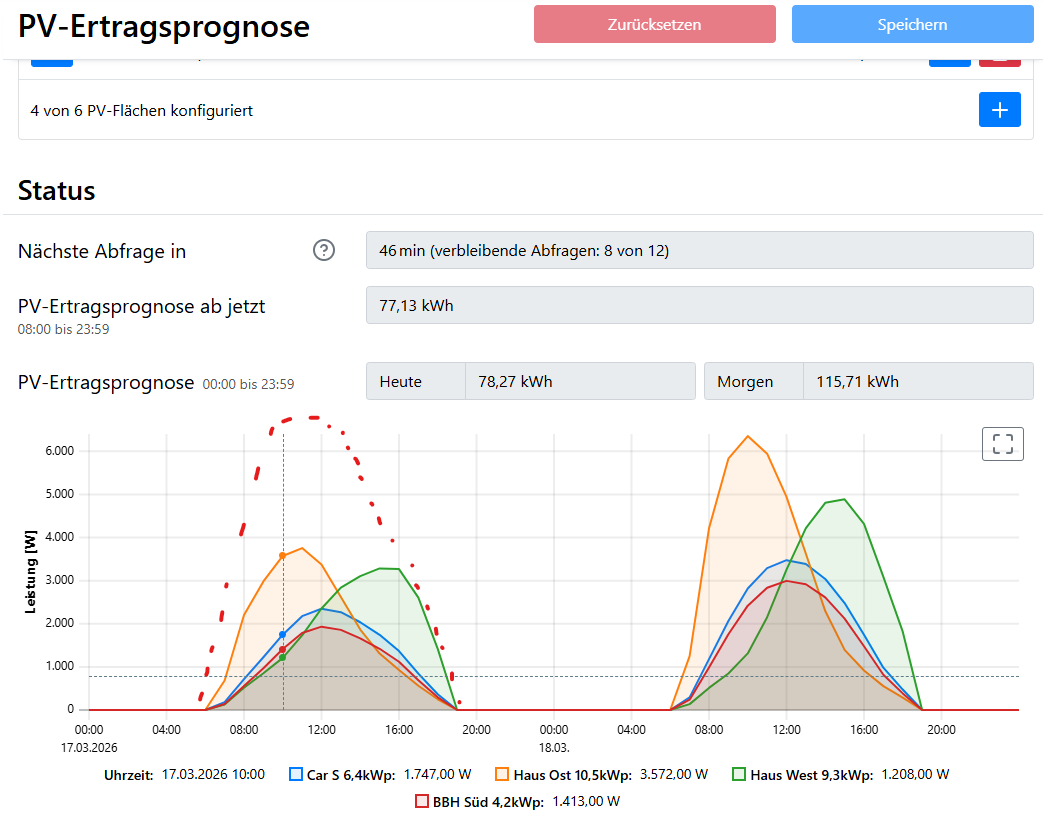
Task: Click the dashed time marker at 10:00
Action: pos(283,570)
